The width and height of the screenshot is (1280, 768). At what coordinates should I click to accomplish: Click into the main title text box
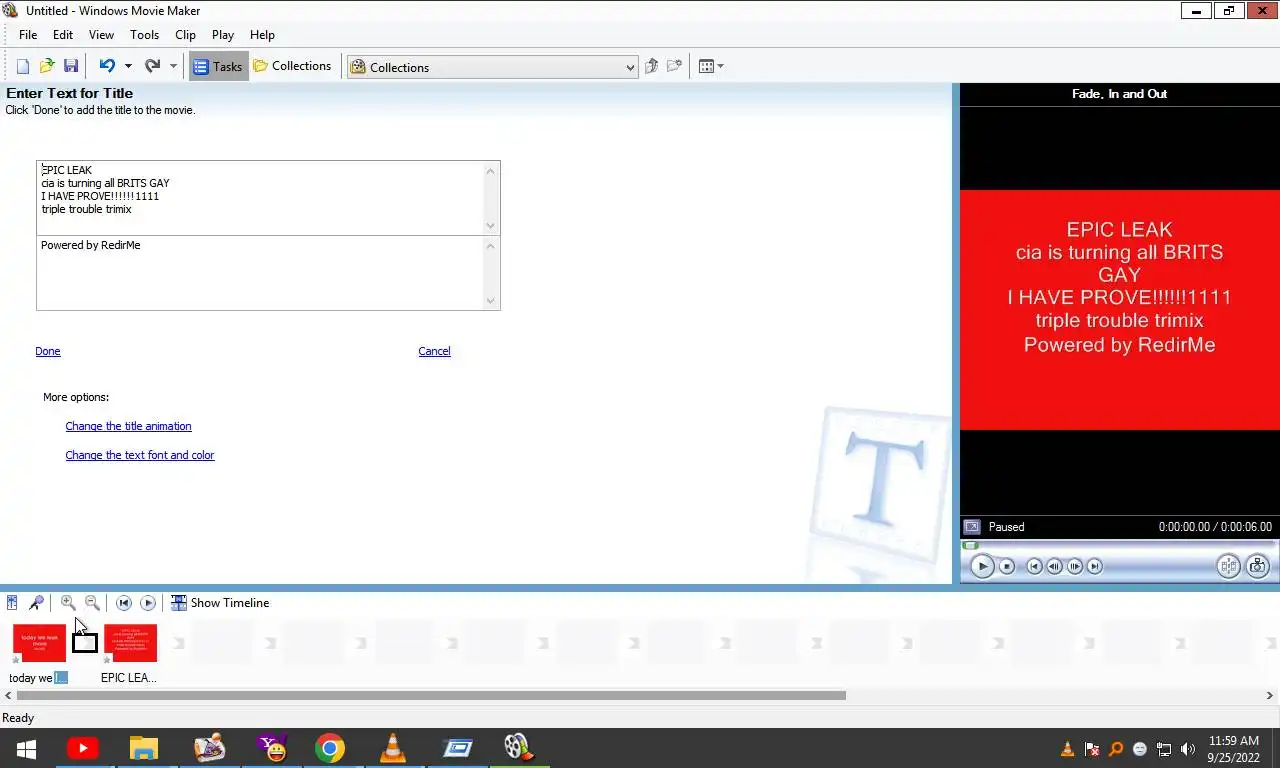tap(260, 198)
